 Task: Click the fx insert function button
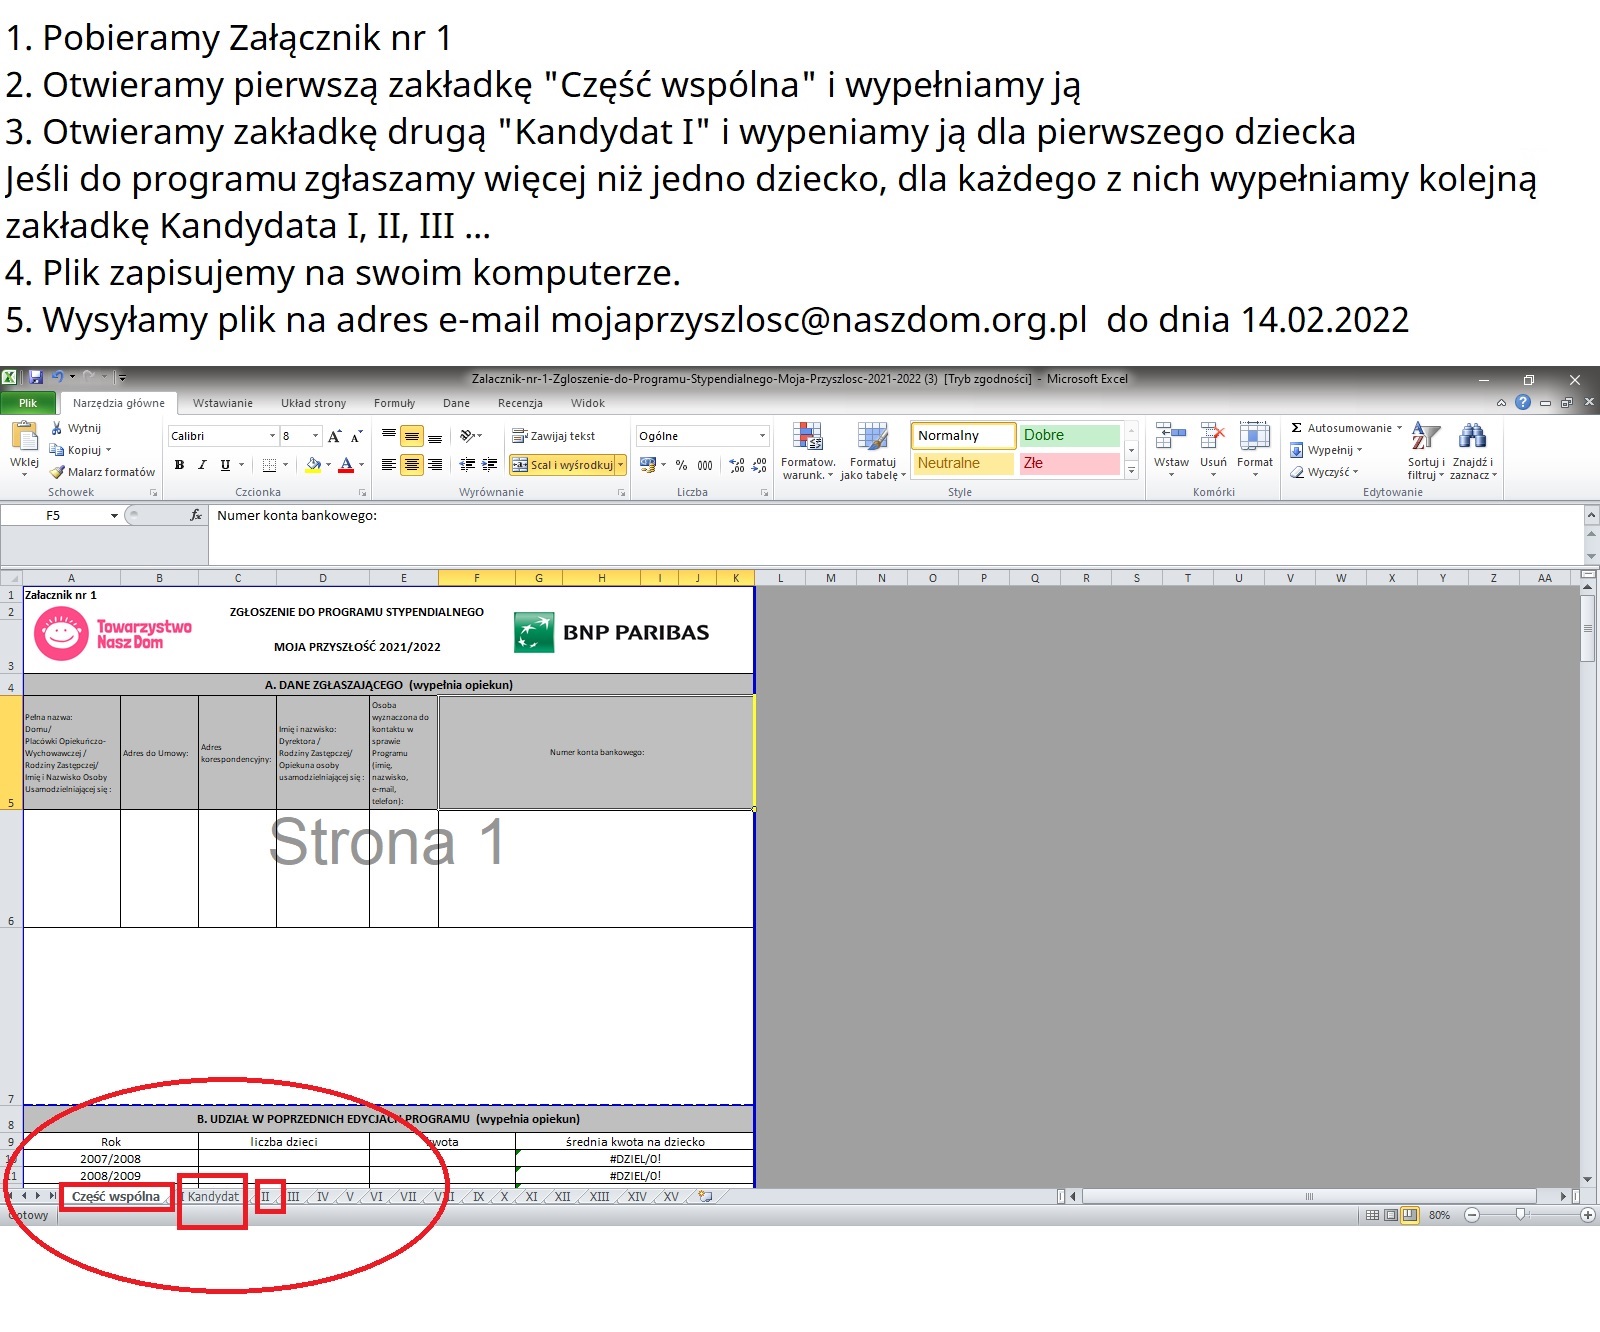196,515
